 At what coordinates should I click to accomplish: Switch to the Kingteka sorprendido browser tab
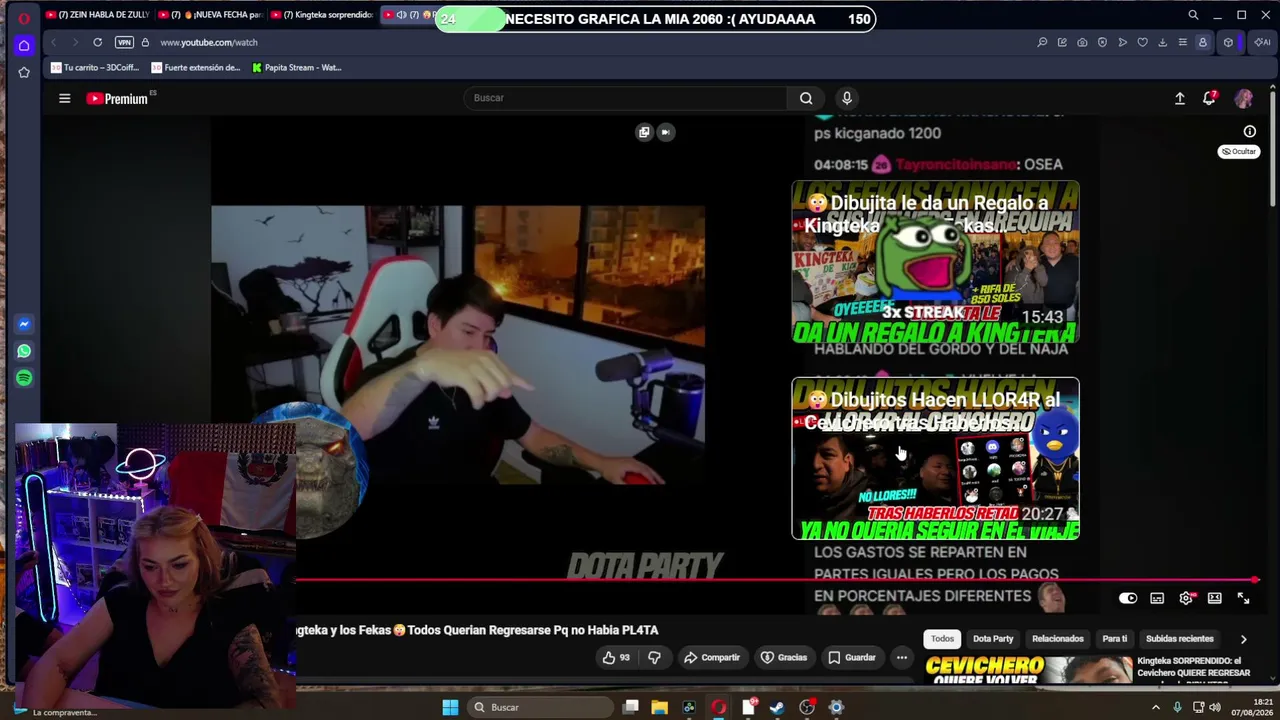[322, 15]
